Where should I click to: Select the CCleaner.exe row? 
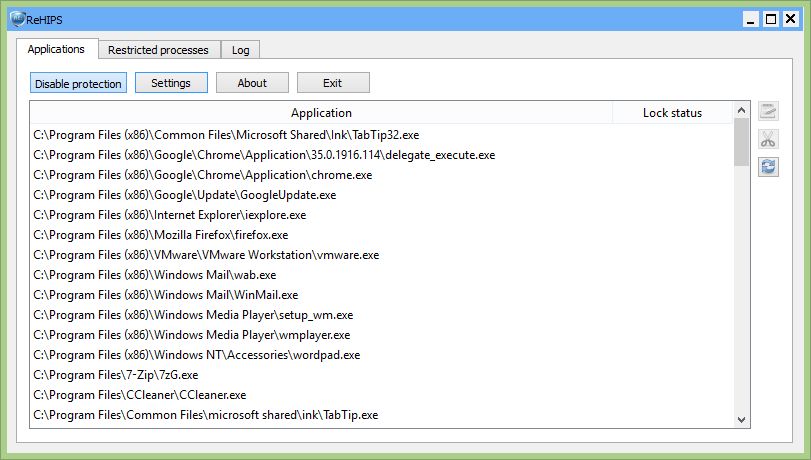coord(381,395)
